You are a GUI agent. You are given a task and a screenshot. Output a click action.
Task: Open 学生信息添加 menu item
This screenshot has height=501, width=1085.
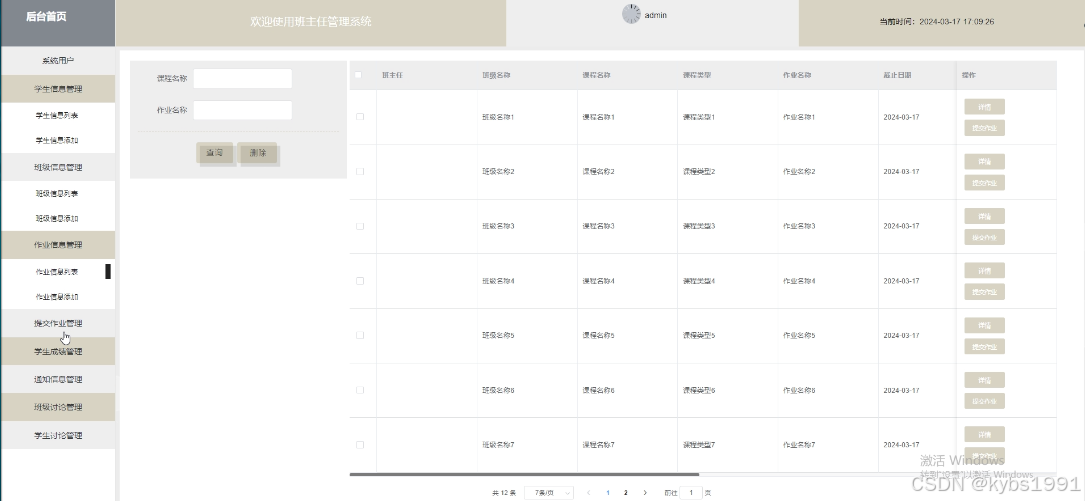coord(57,140)
